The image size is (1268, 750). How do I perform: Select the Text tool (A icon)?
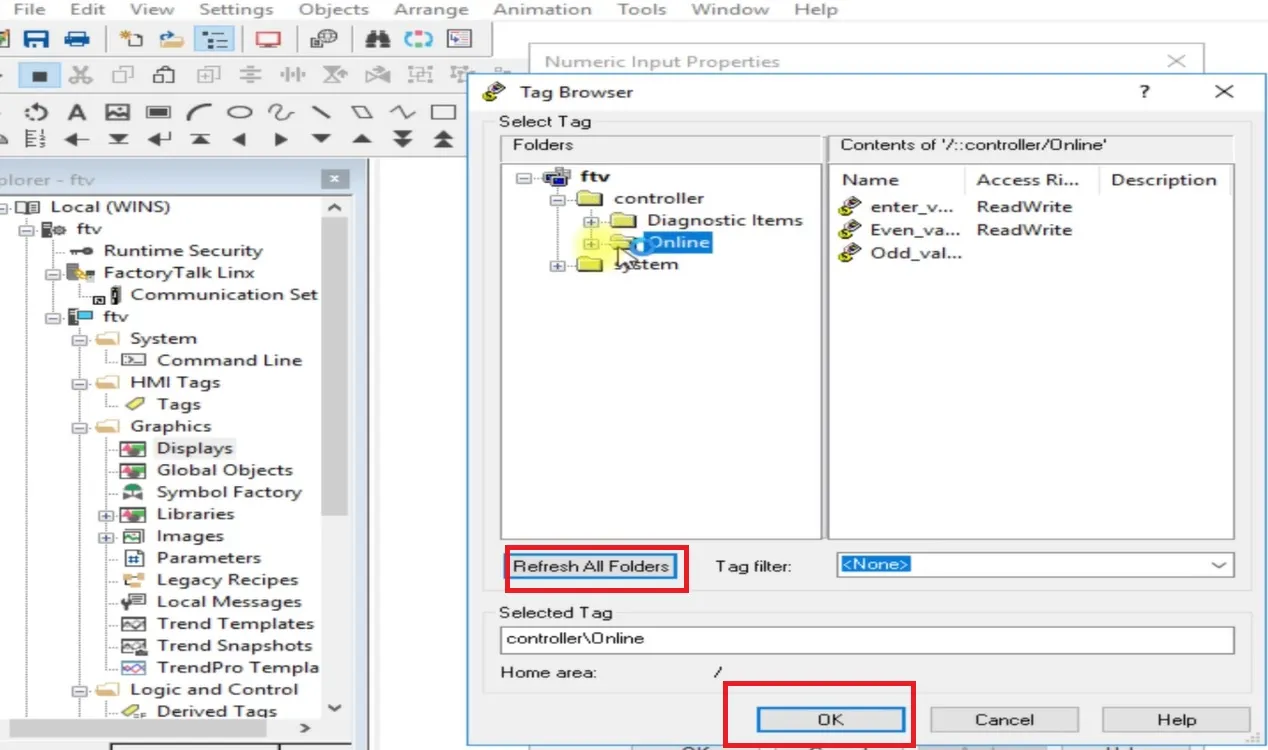coord(77,112)
